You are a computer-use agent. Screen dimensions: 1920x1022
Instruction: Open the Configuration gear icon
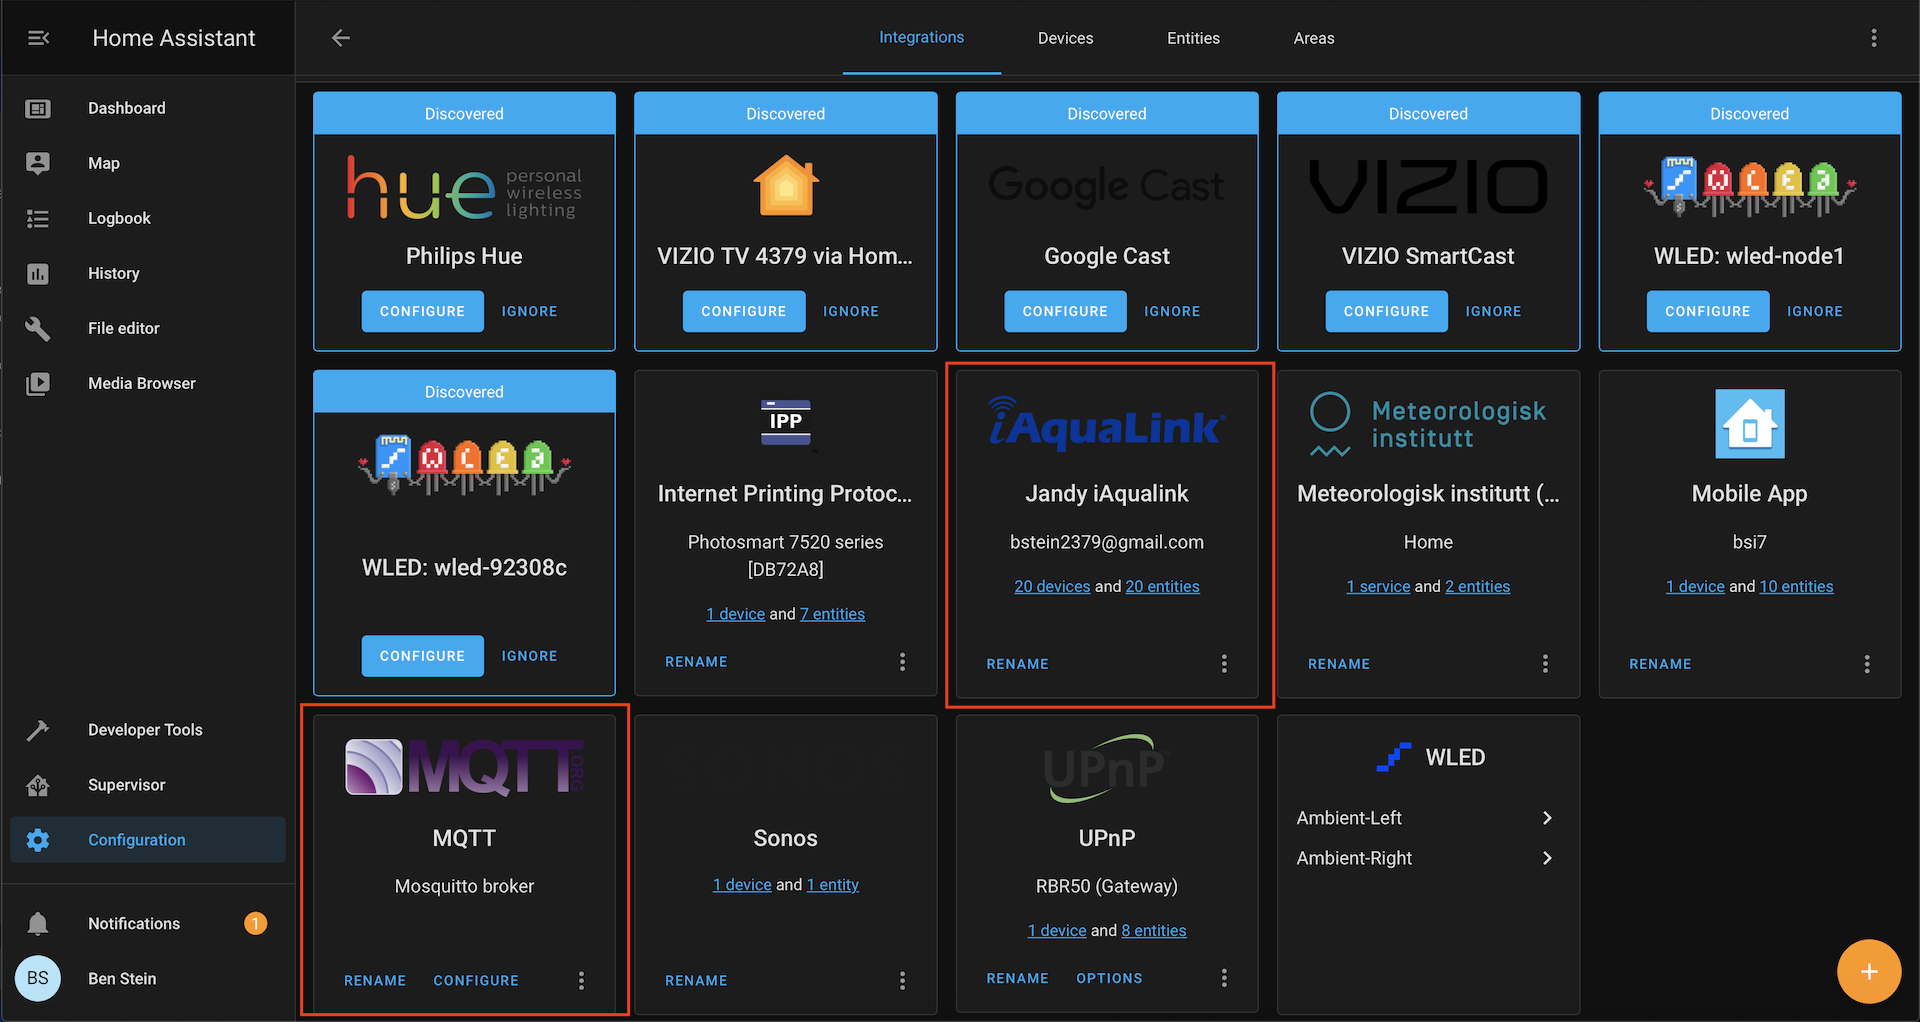pyautogui.click(x=38, y=840)
